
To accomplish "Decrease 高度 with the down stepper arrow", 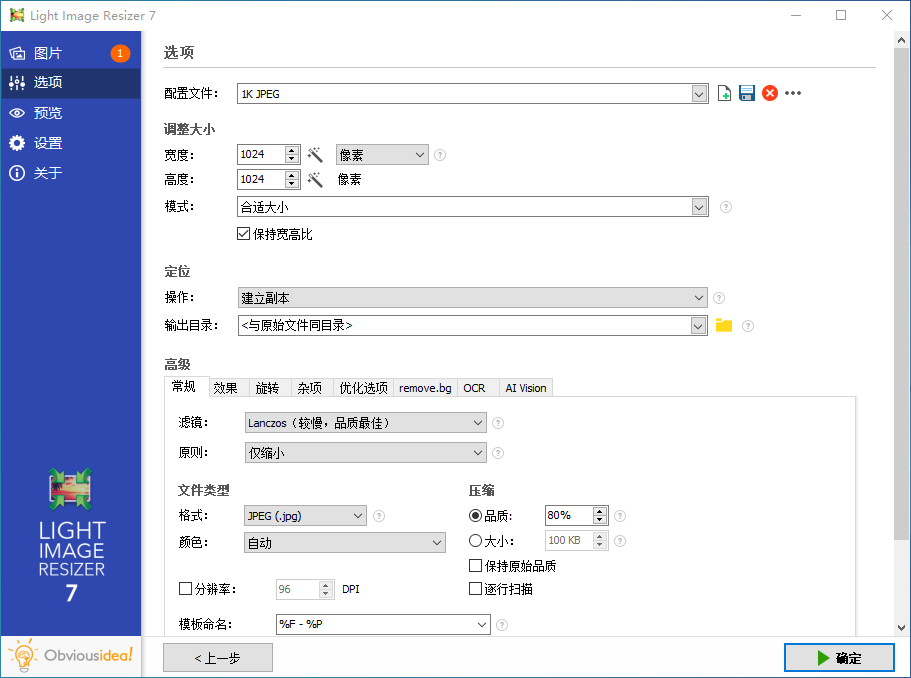I will click(292, 184).
